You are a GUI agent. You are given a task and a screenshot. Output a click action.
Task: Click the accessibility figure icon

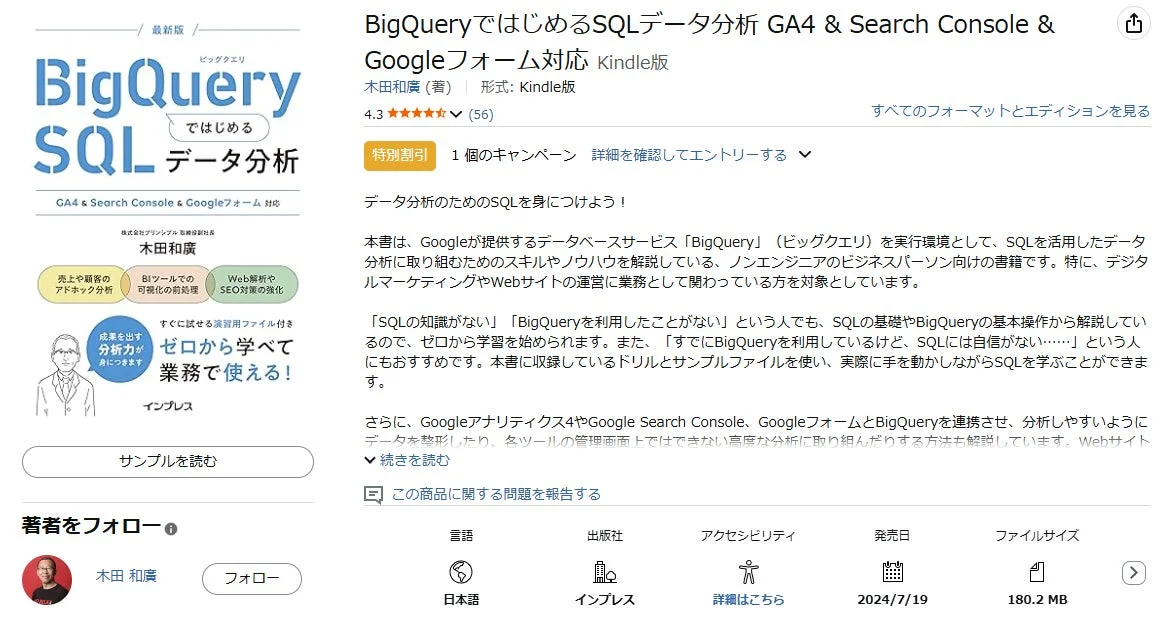pos(747,572)
